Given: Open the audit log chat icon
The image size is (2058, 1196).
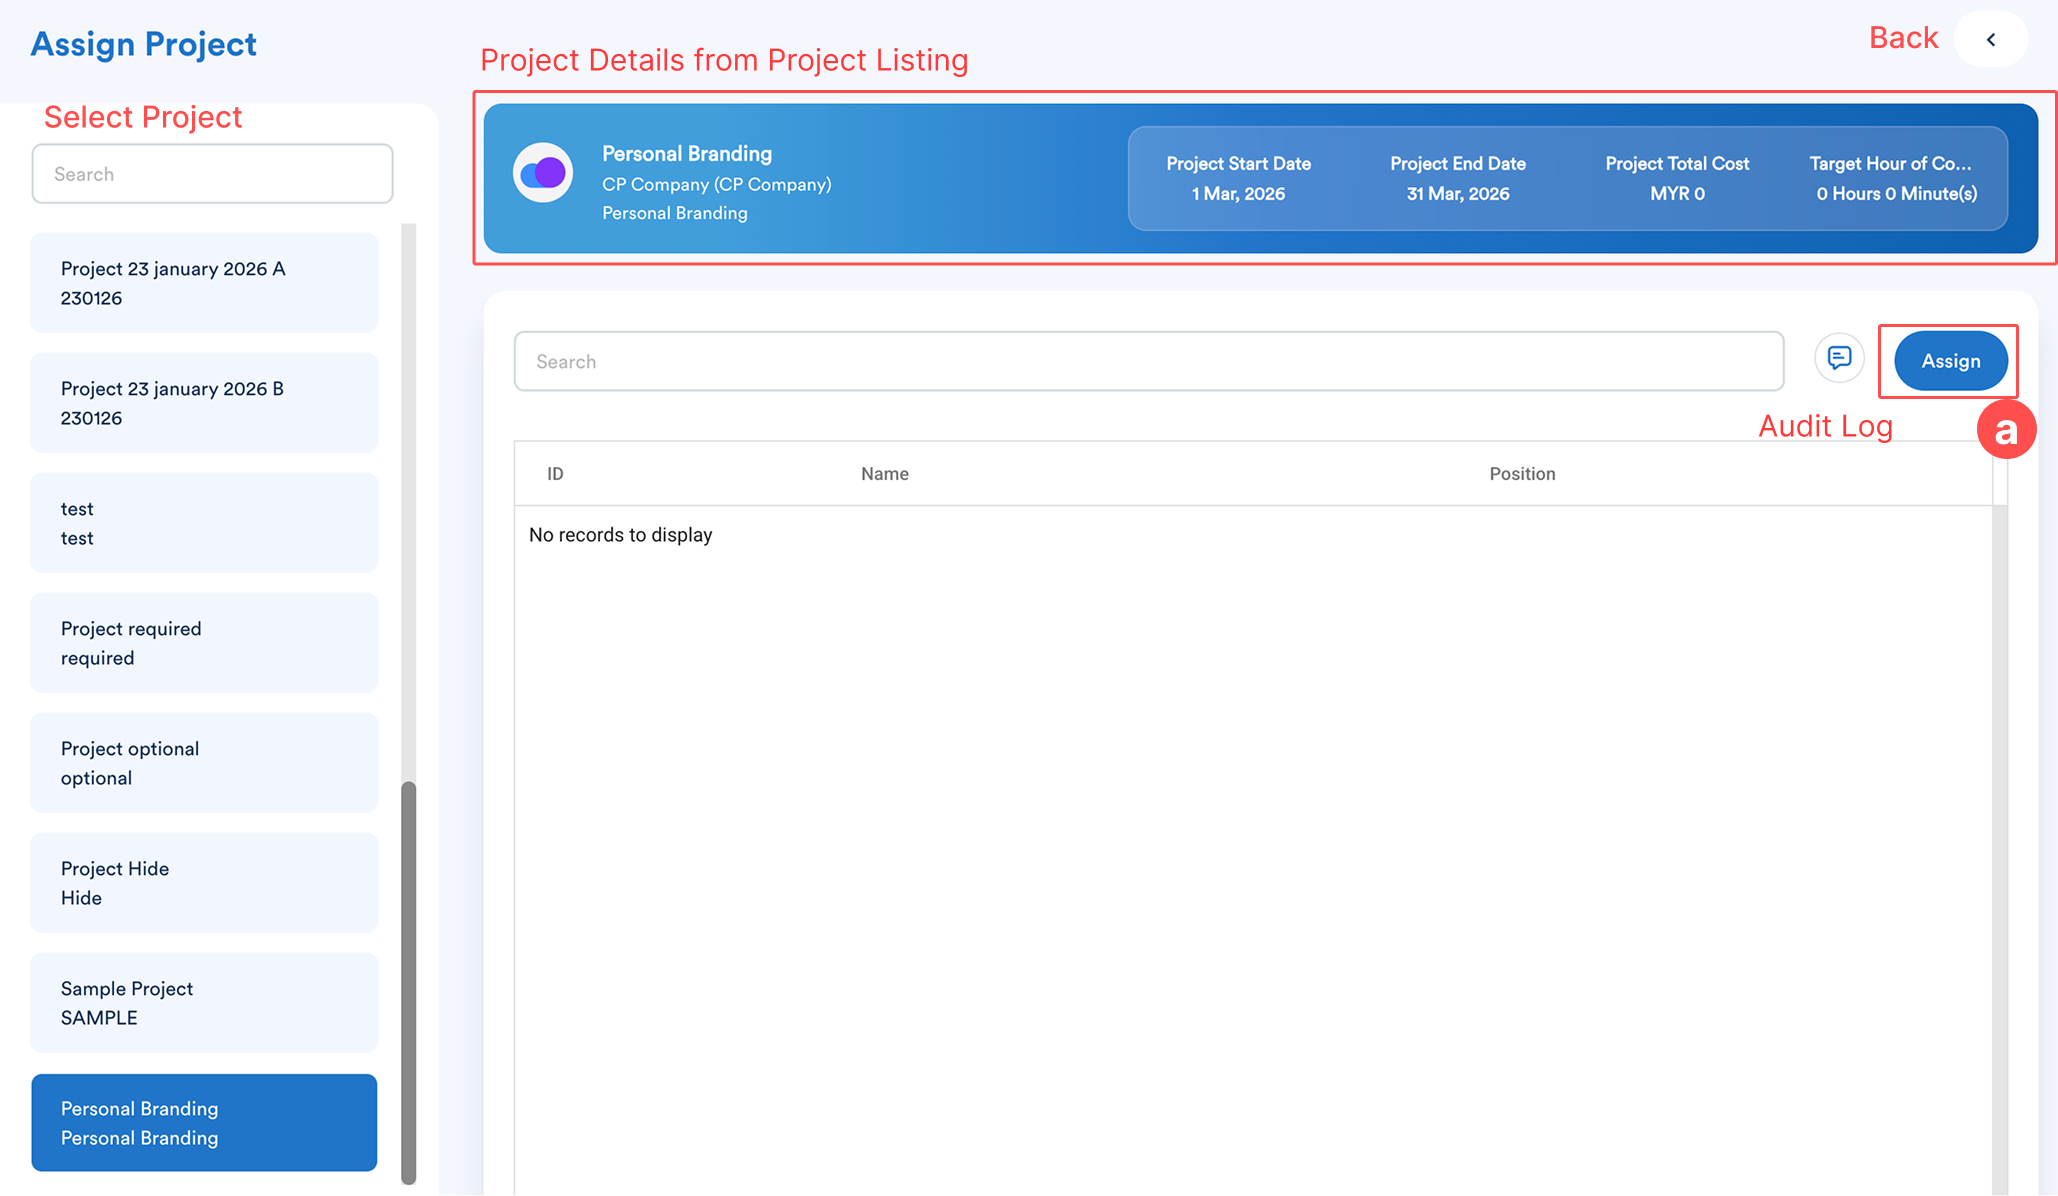Looking at the screenshot, I should tap(1839, 358).
